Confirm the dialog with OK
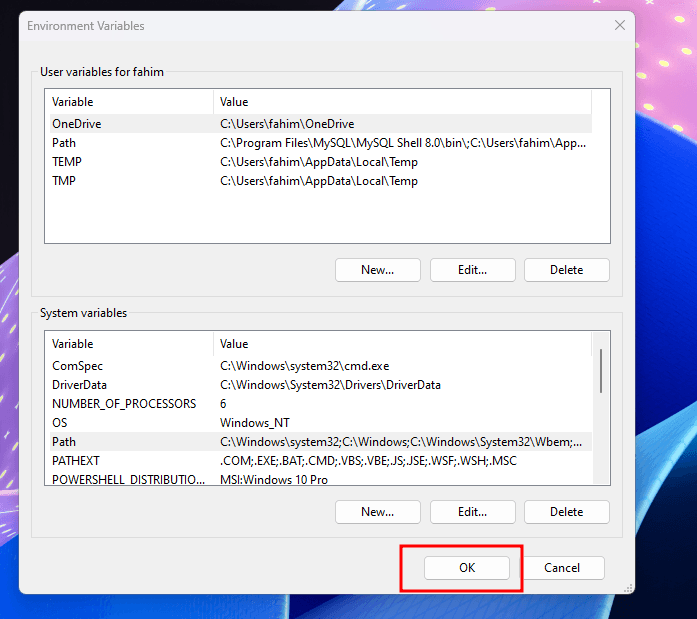 [467, 567]
